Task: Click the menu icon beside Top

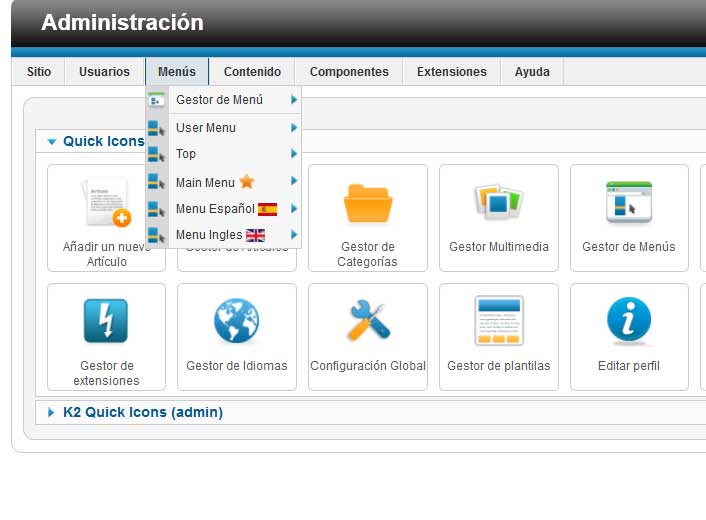Action: pyautogui.click(x=157, y=154)
